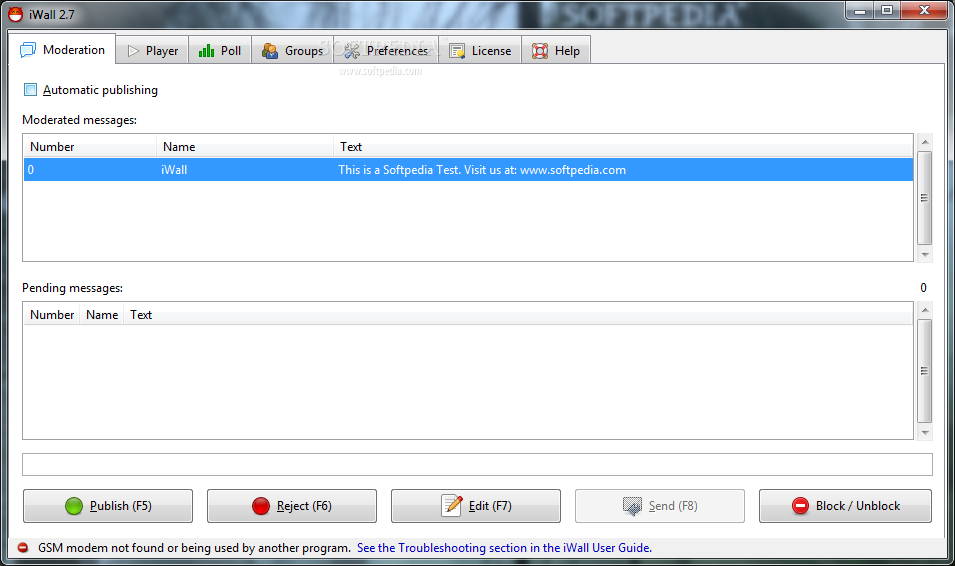Click the Publish (F5) button

point(108,506)
